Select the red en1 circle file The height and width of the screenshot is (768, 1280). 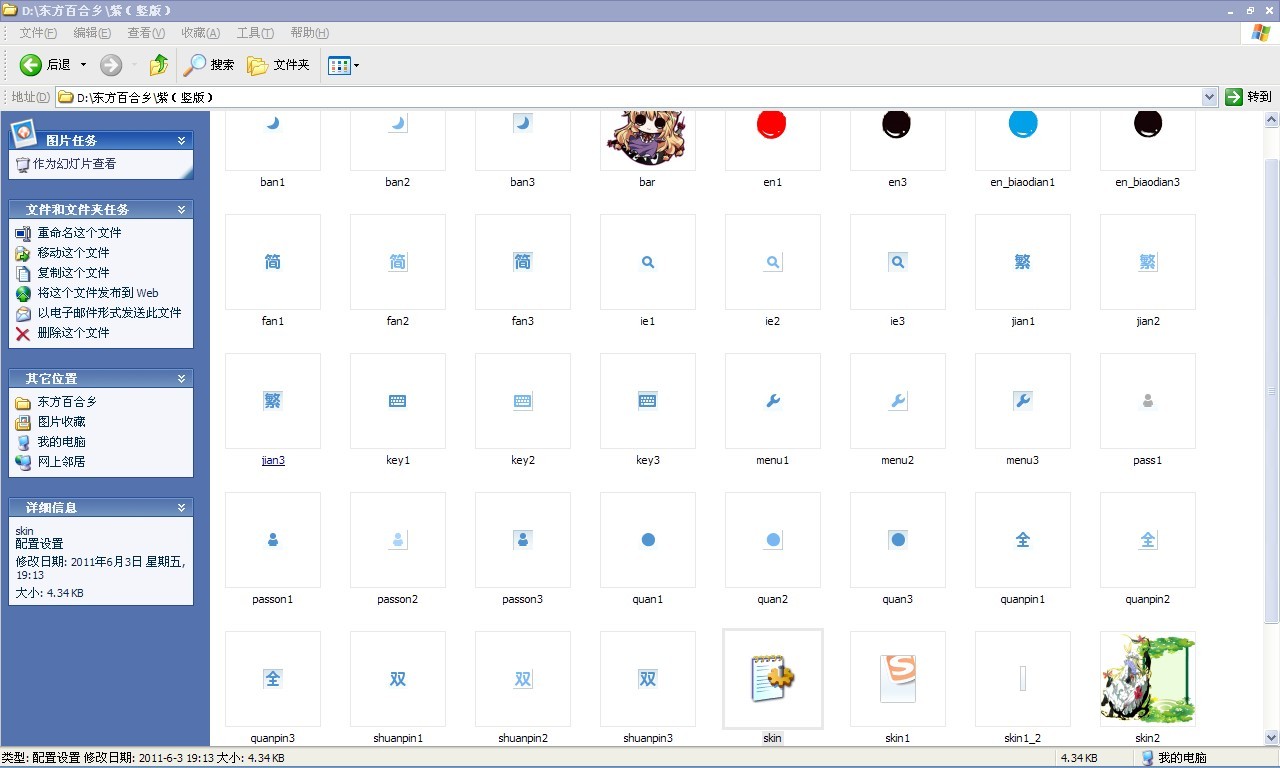point(772,127)
